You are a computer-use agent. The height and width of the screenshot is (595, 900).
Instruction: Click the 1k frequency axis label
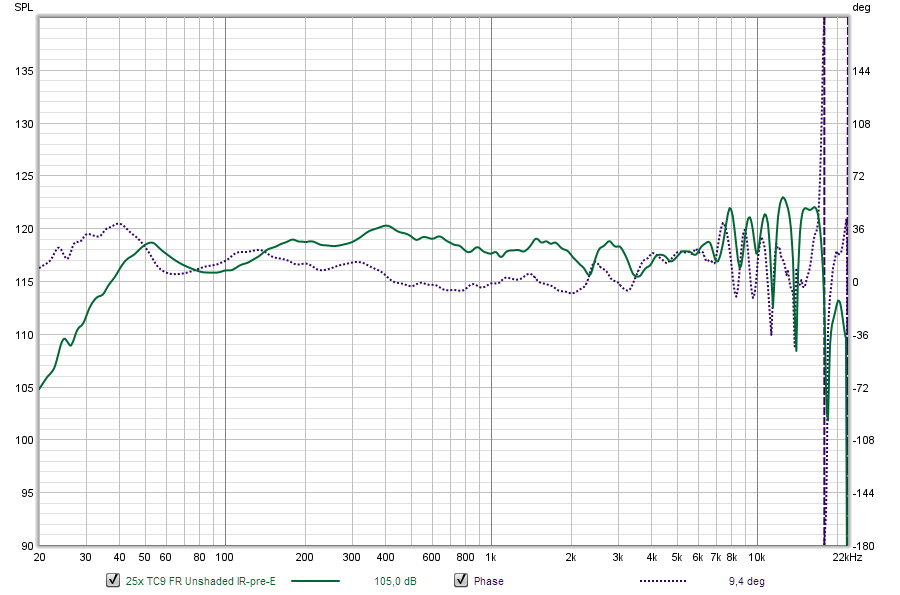pyautogui.click(x=491, y=557)
